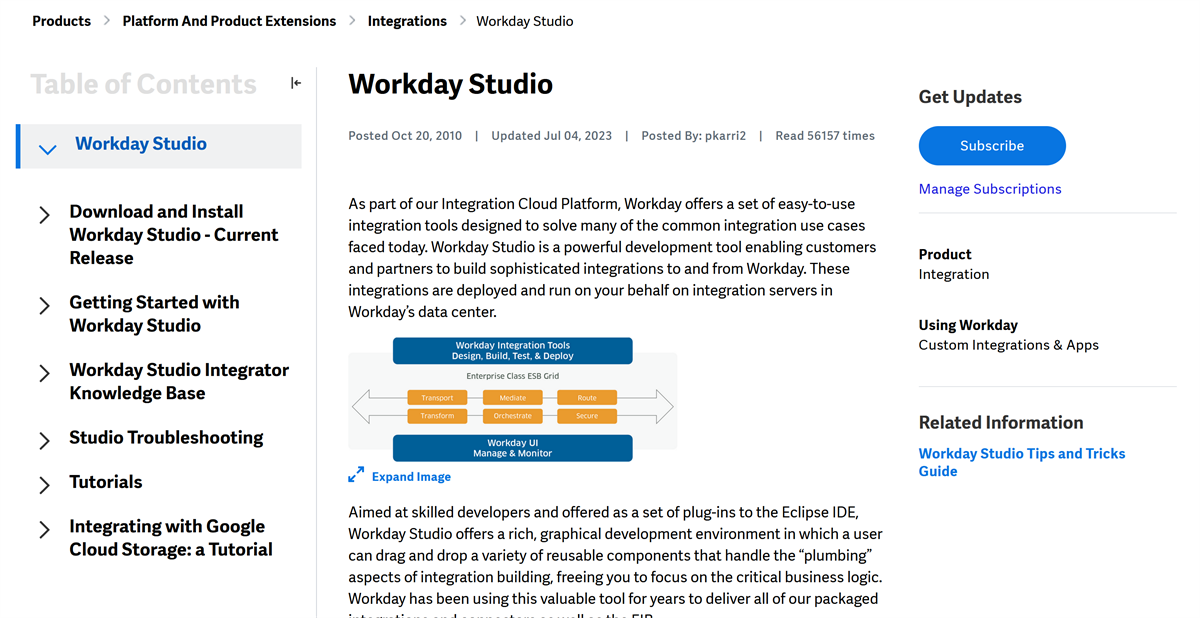Click 'Updated Jul 04, 2023' text
This screenshot has width=1200, height=618.
tap(551, 136)
